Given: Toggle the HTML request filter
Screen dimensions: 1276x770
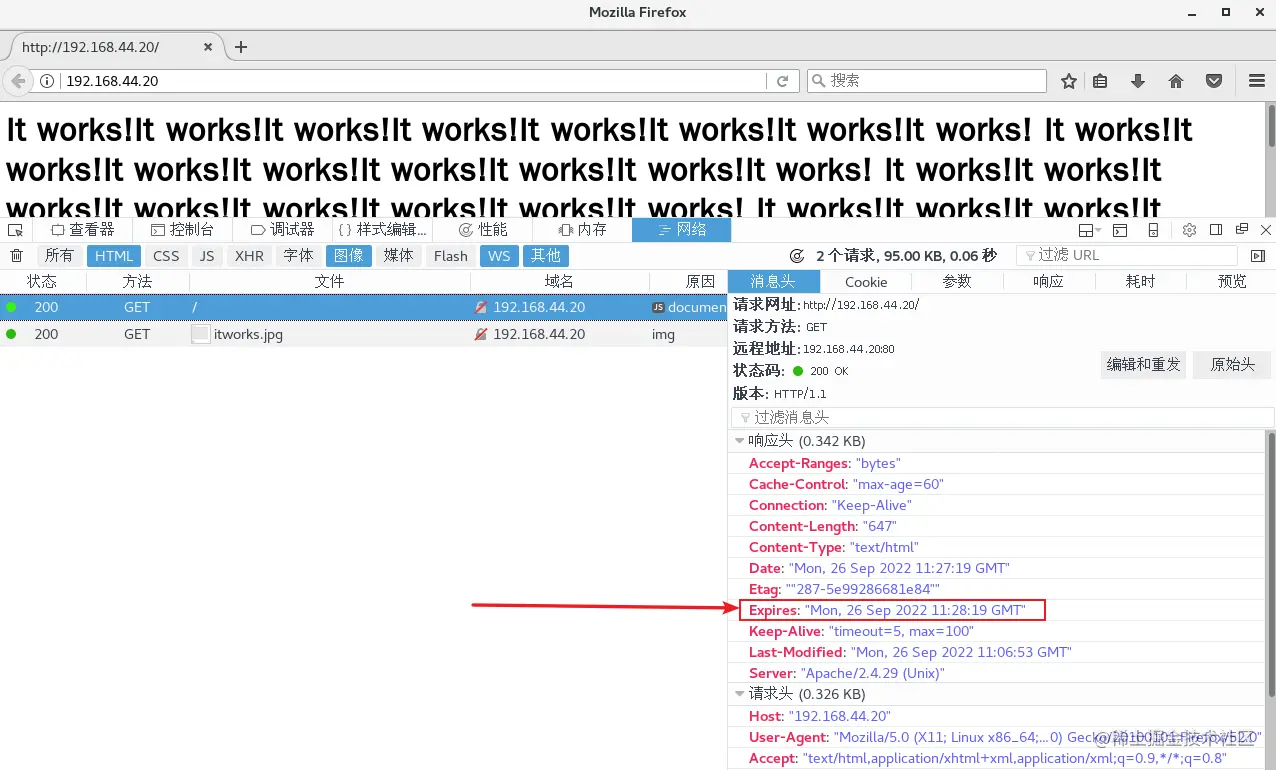Looking at the screenshot, I should [114, 256].
